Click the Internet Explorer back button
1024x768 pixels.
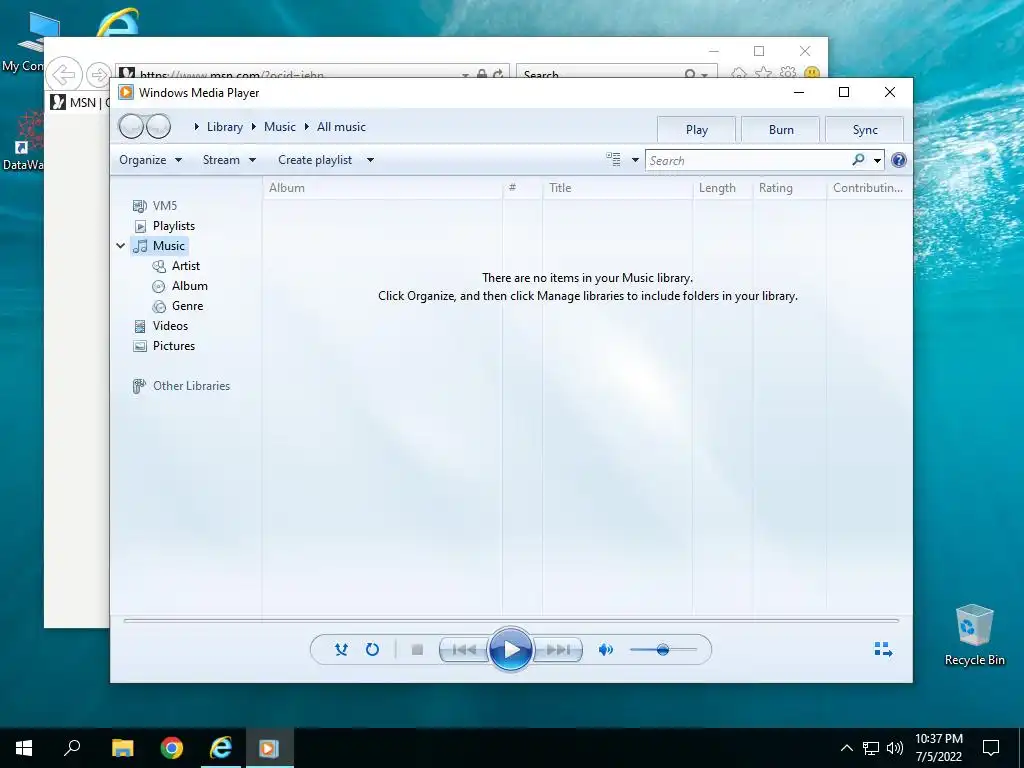(x=63, y=74)
